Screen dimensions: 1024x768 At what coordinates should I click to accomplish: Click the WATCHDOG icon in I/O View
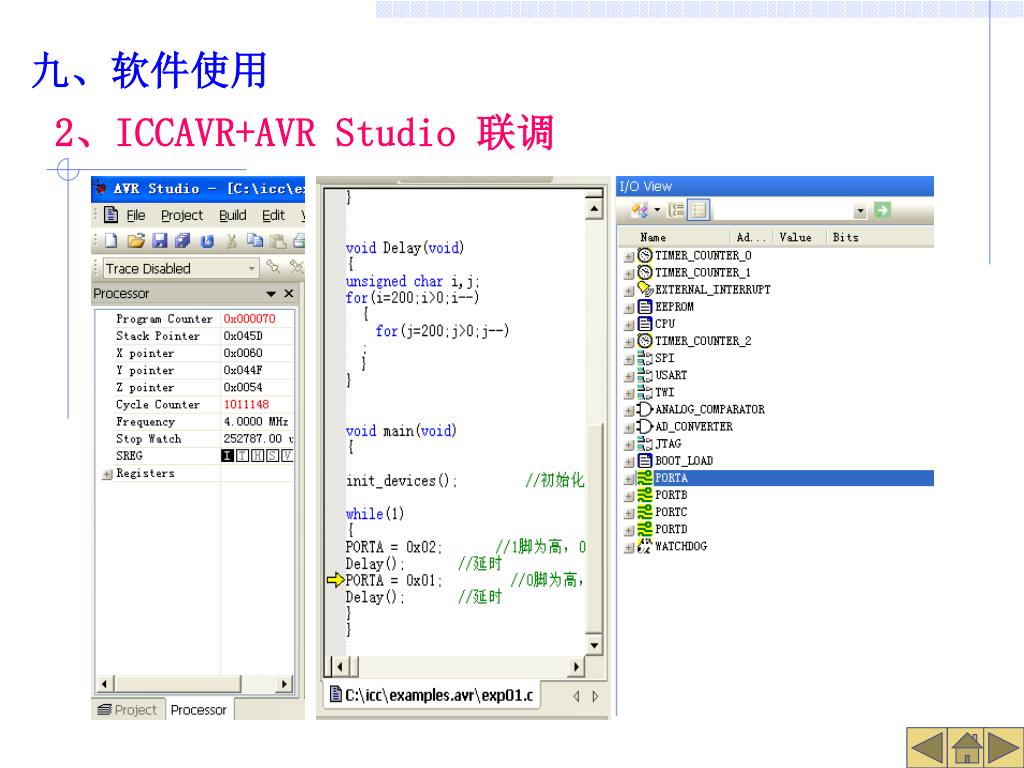pos(645,546)
